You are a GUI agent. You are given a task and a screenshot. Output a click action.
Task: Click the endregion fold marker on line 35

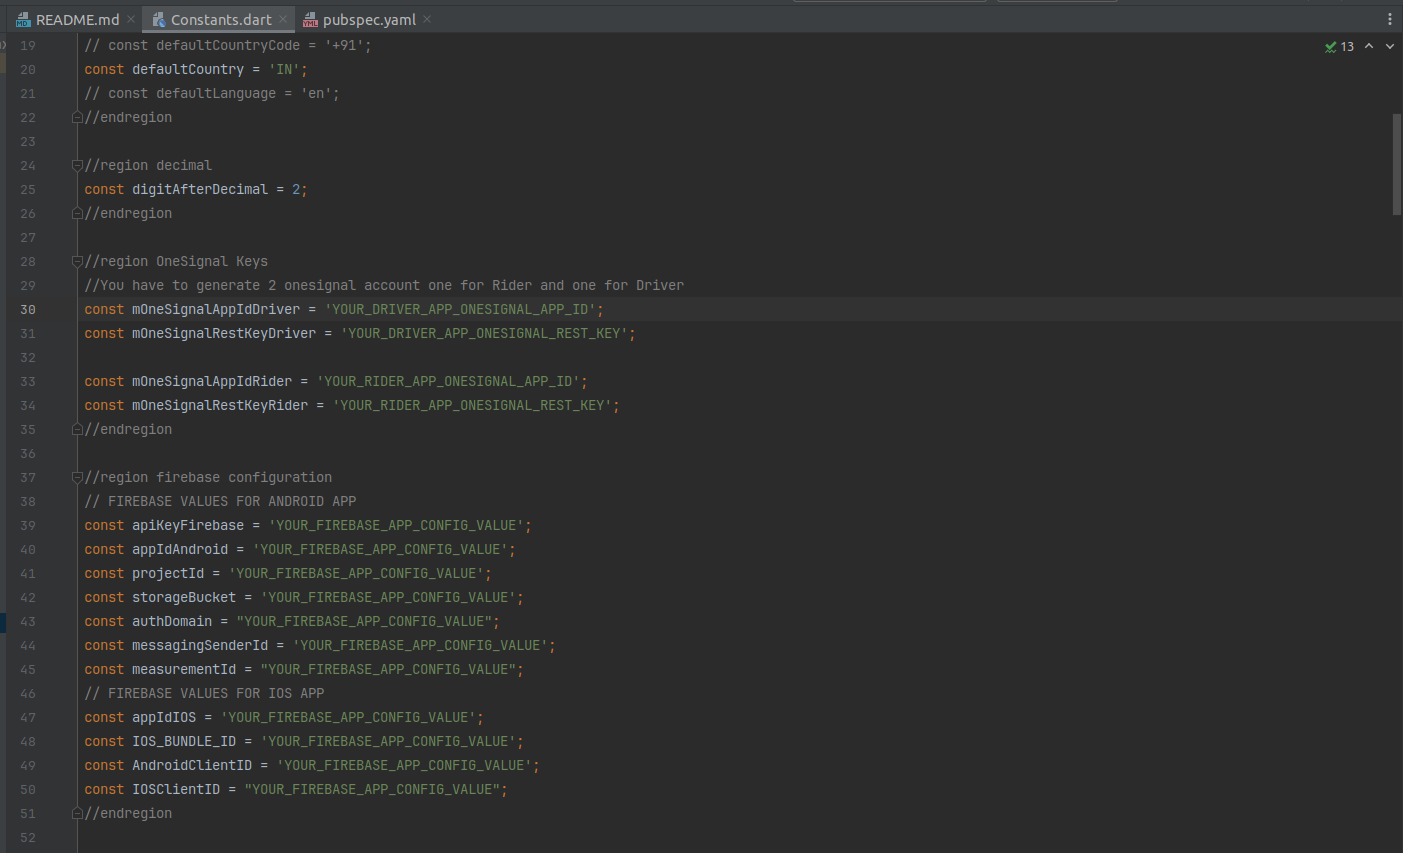pos(77,429)
